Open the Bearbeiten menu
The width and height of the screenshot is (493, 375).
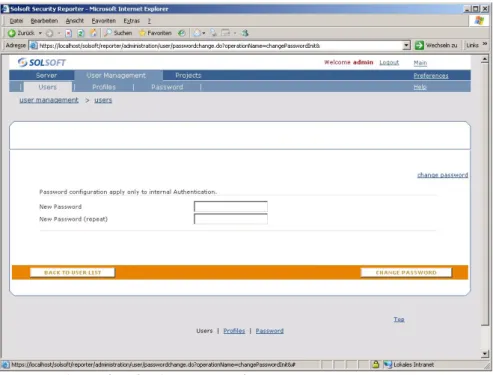click(44, 21)
